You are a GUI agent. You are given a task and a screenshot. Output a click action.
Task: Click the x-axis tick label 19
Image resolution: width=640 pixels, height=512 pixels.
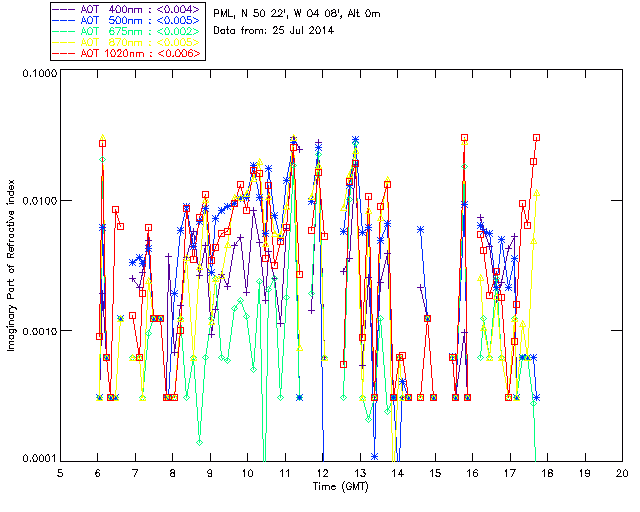[x=585, y=473]
